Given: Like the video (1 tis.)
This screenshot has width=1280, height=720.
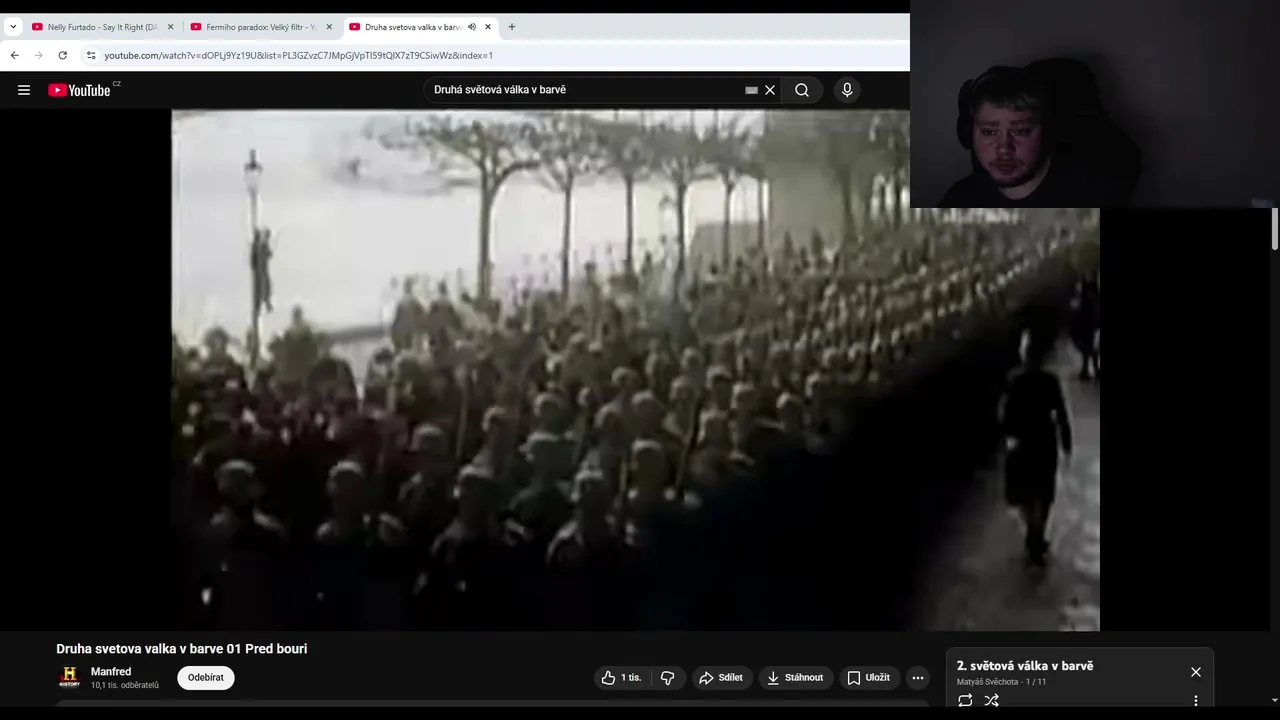Looking at the screenshot, I should (622, 678).
